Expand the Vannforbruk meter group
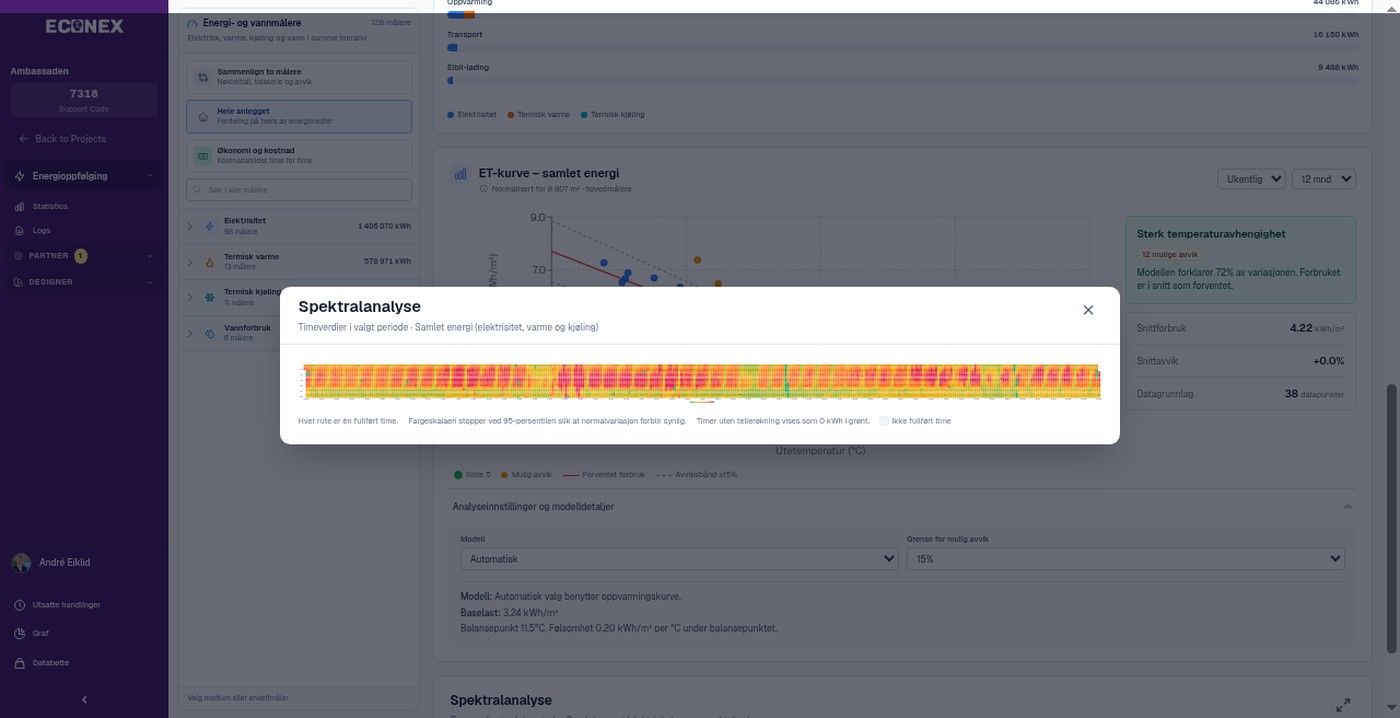The image size is (1400, 718). click(x=190, y=333)
